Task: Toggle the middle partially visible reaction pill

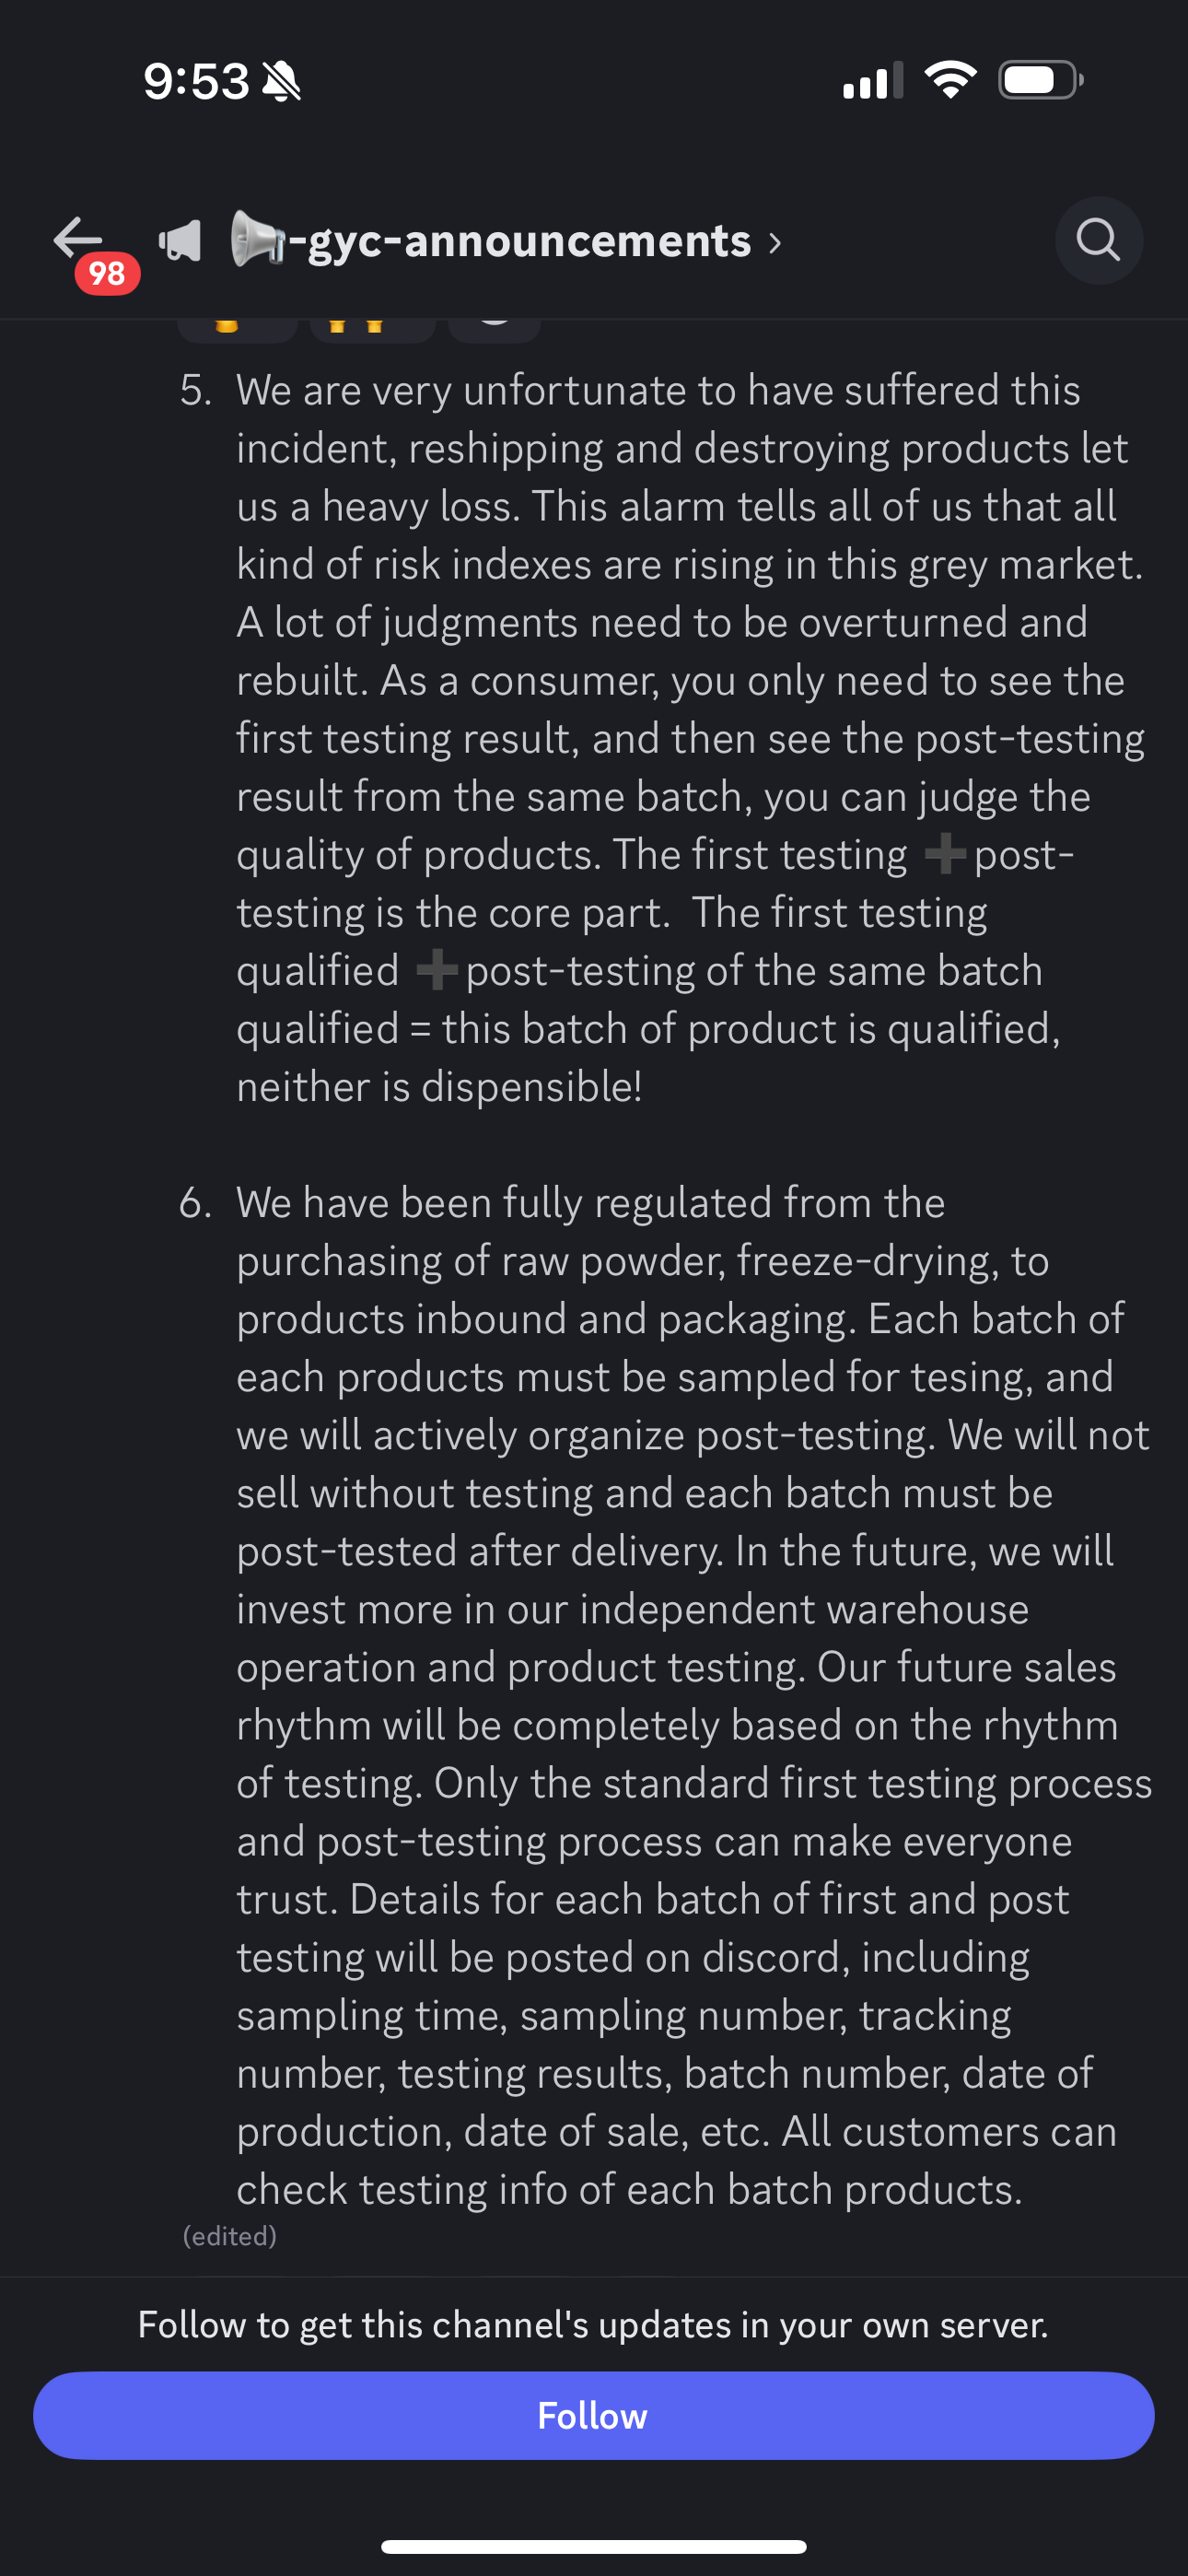Action: click(x=372, y=330)
